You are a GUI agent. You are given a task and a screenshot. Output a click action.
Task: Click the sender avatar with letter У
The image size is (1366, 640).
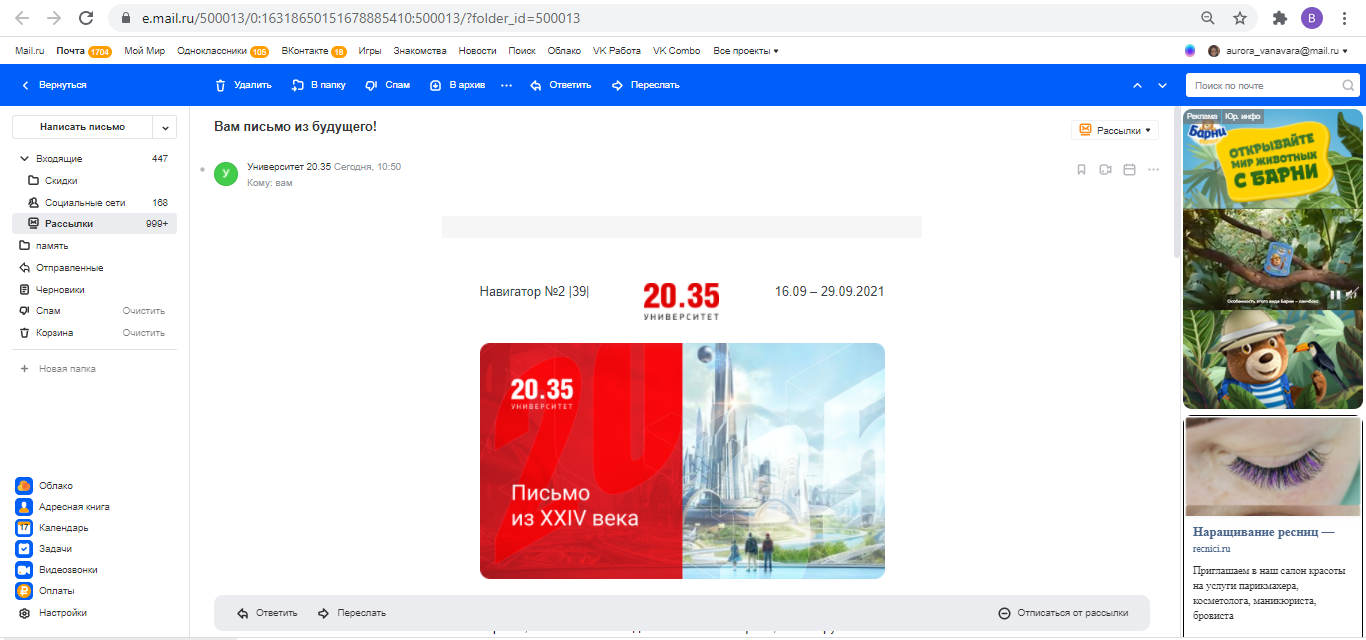pyautogui.click(x=226, y=174)
